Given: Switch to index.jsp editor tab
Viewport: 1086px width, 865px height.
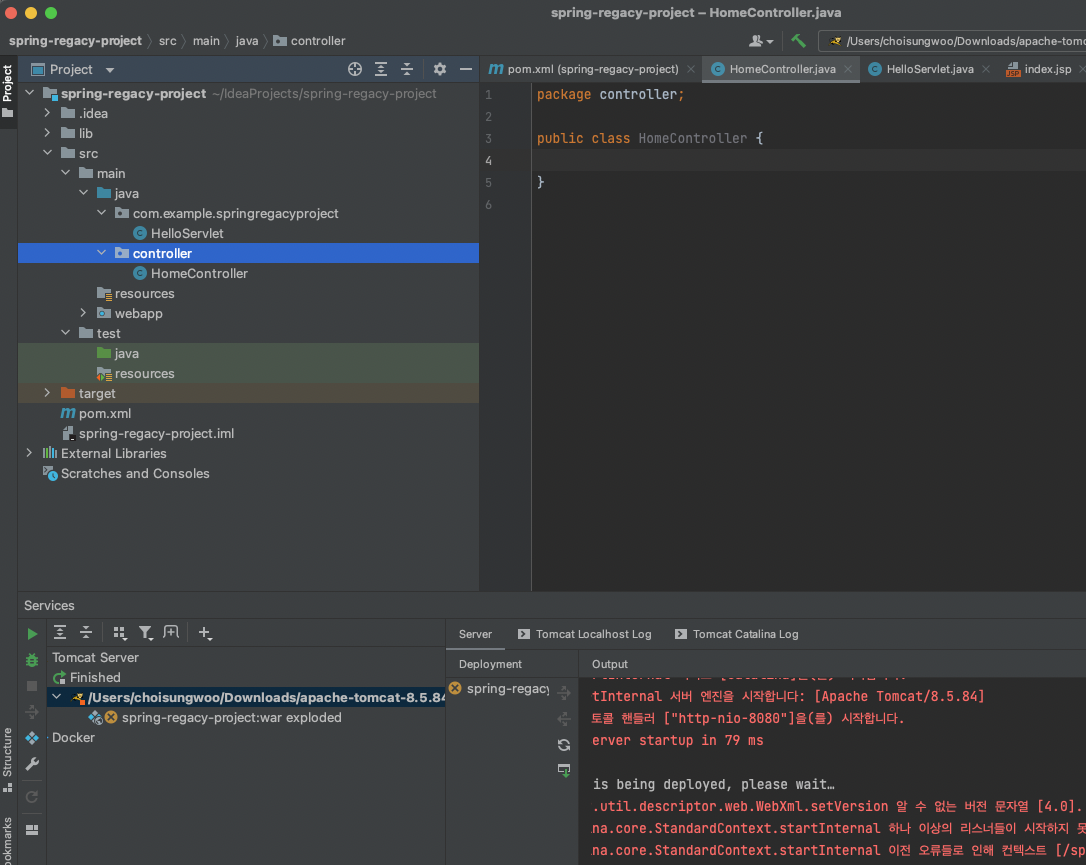Looking at the screenshot, I should (1047, 69).
